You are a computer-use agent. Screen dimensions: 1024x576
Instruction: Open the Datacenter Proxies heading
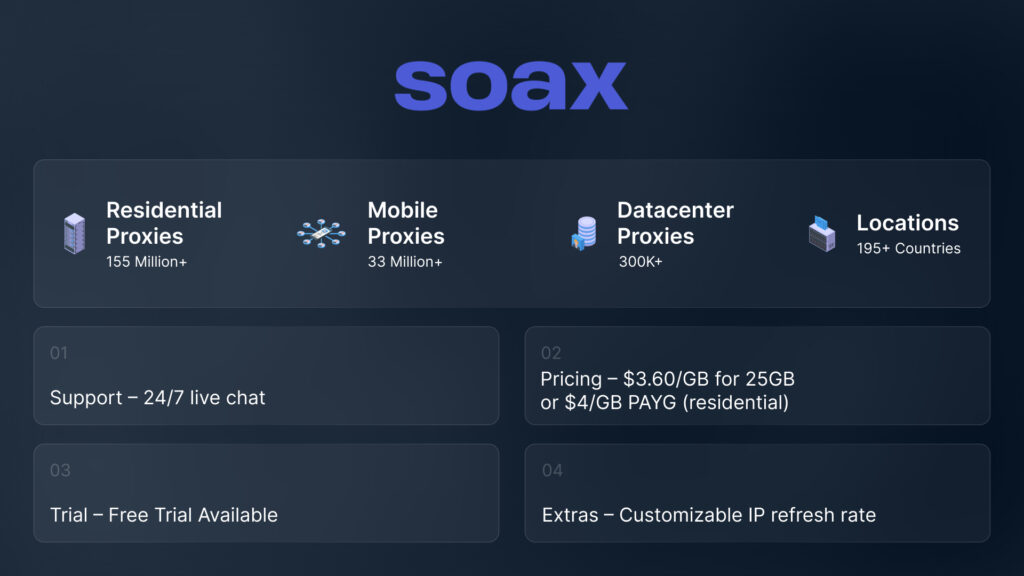(675, 223)
